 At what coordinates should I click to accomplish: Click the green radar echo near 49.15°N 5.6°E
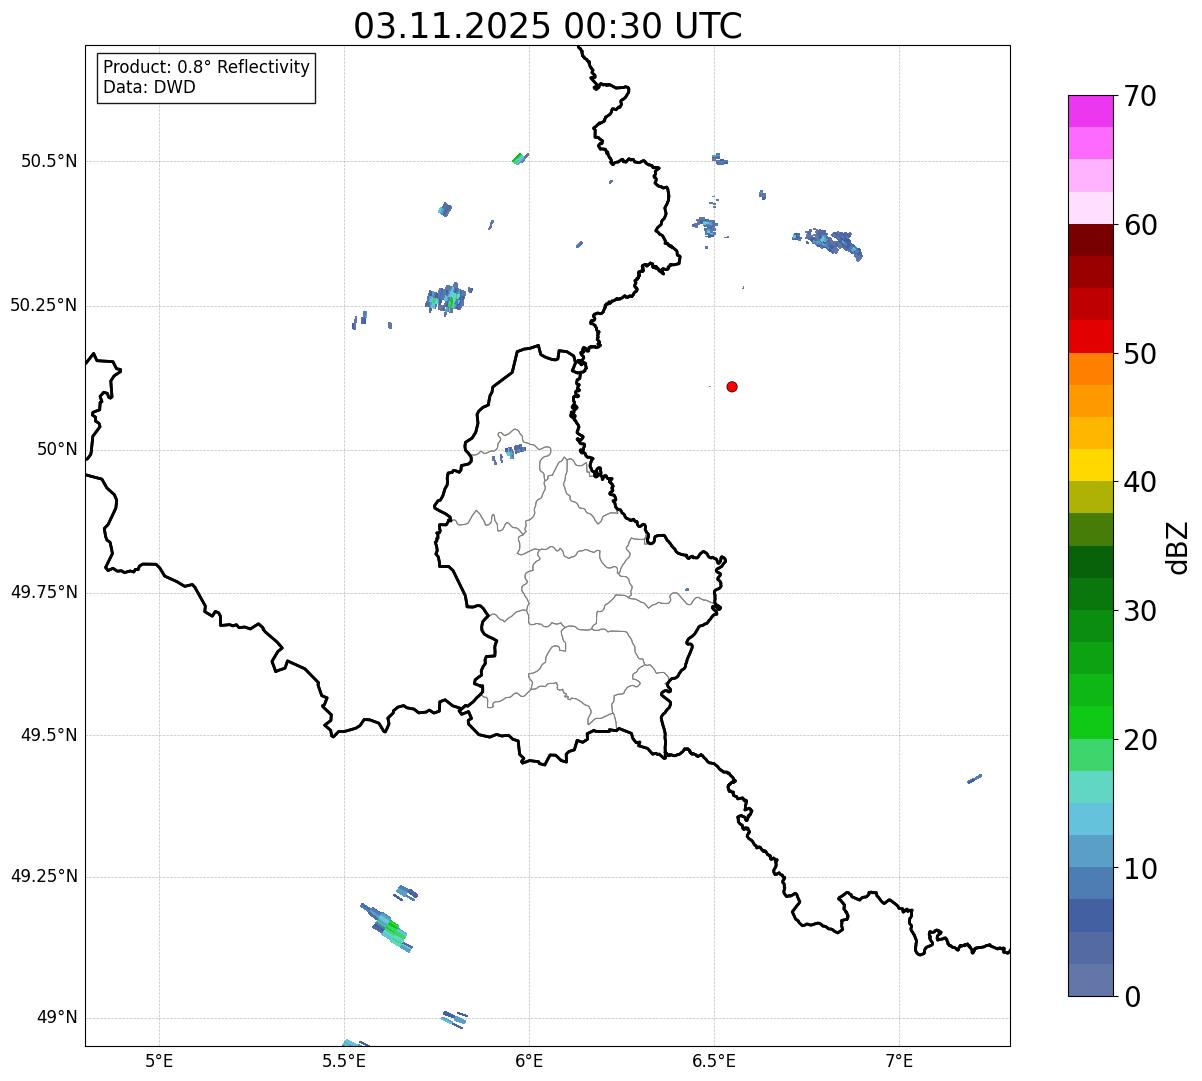coord(388,928)
